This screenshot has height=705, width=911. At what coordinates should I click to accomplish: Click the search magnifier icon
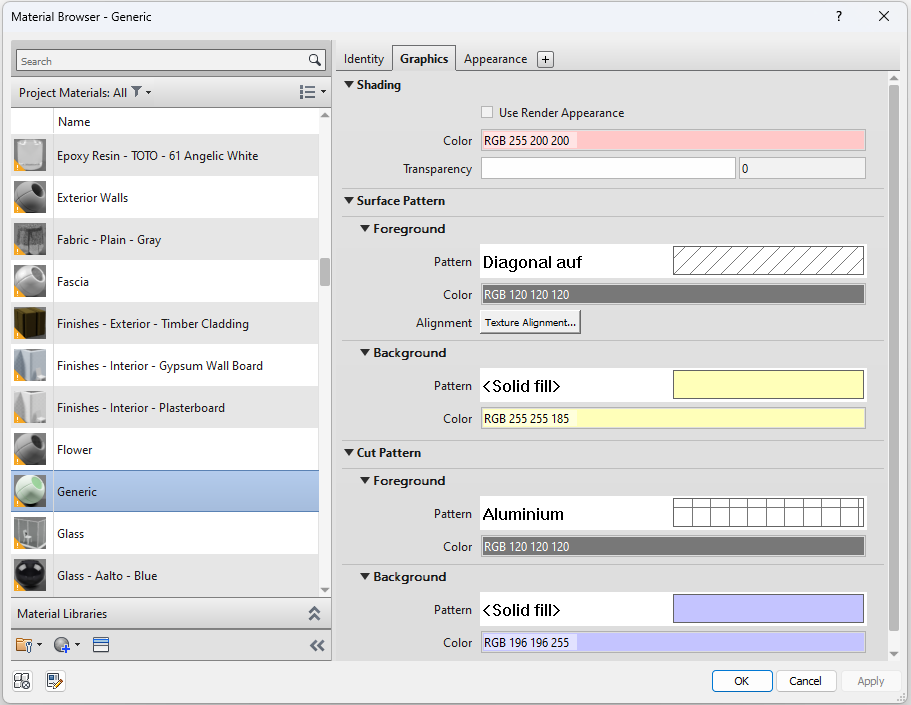(x=314, y=60)
